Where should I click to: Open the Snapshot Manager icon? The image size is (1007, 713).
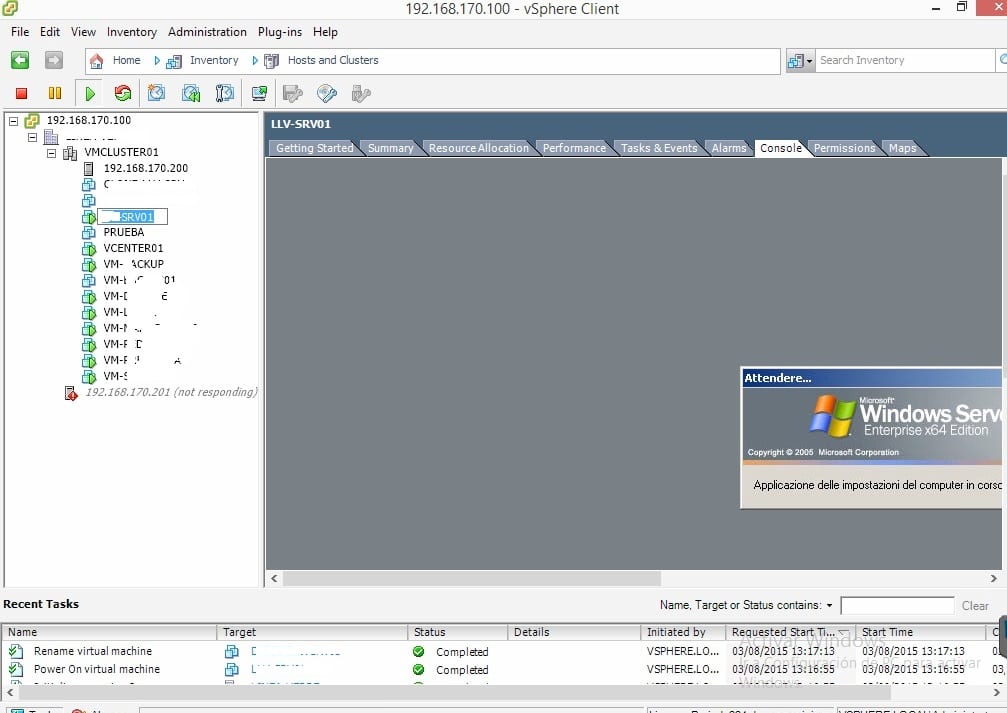(225, 93)
